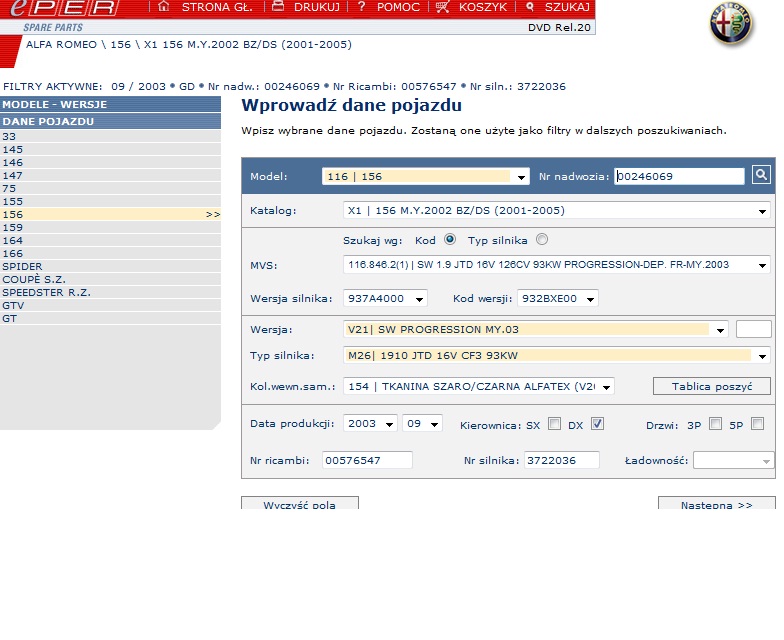Open DRUKUJ print menu item
784x640 pixels.
click(x=317, y=7)
